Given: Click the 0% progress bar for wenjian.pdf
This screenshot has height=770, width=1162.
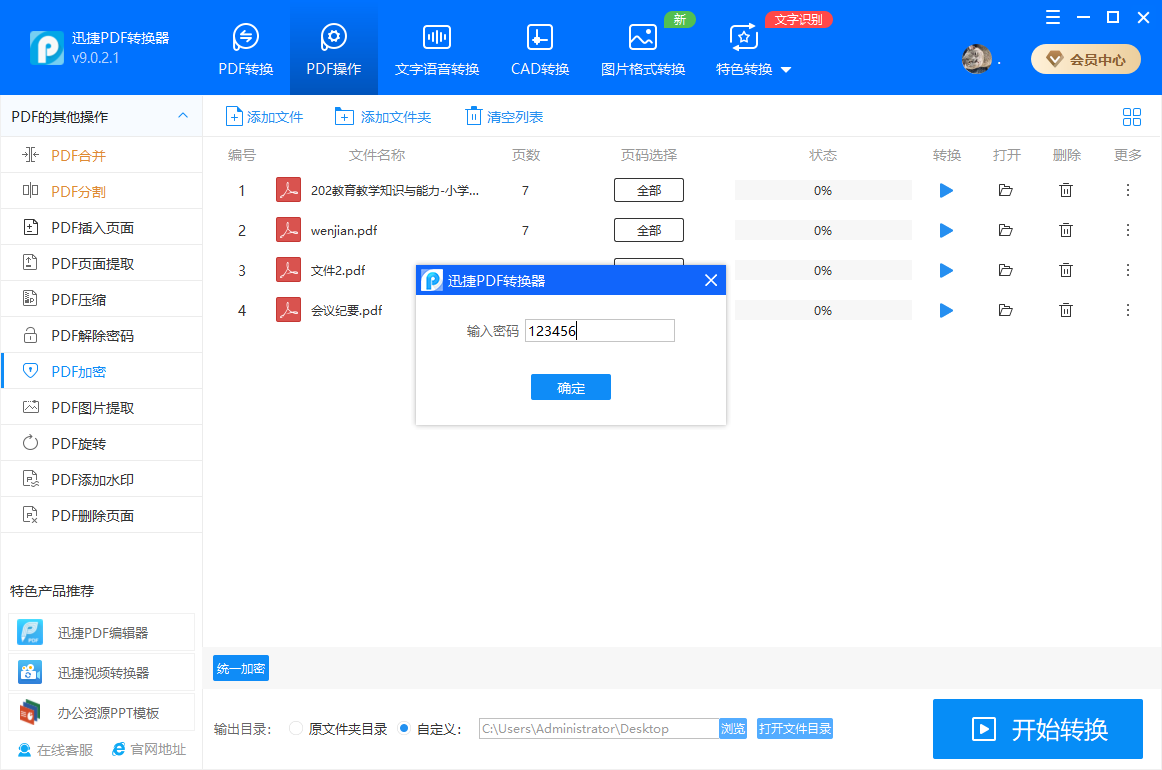Looking at the screenshot, I should tap(823, 230).
